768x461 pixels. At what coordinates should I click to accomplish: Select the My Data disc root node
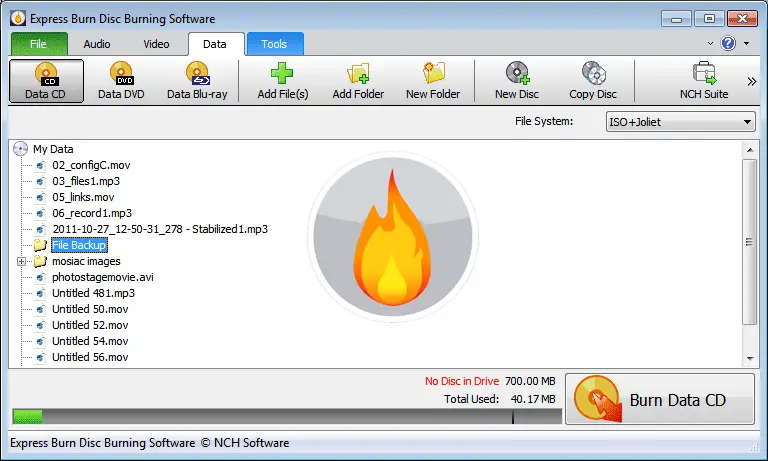(53, 149)
